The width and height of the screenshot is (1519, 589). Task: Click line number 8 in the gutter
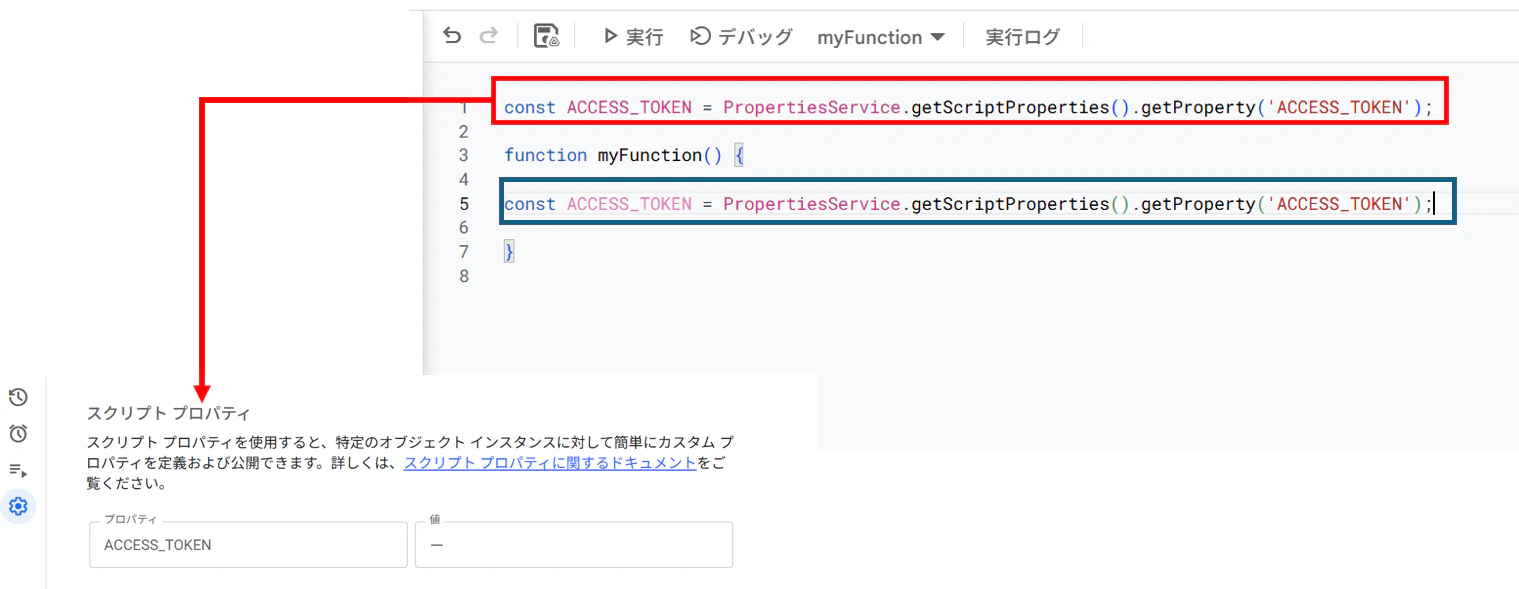click(463, 276)
